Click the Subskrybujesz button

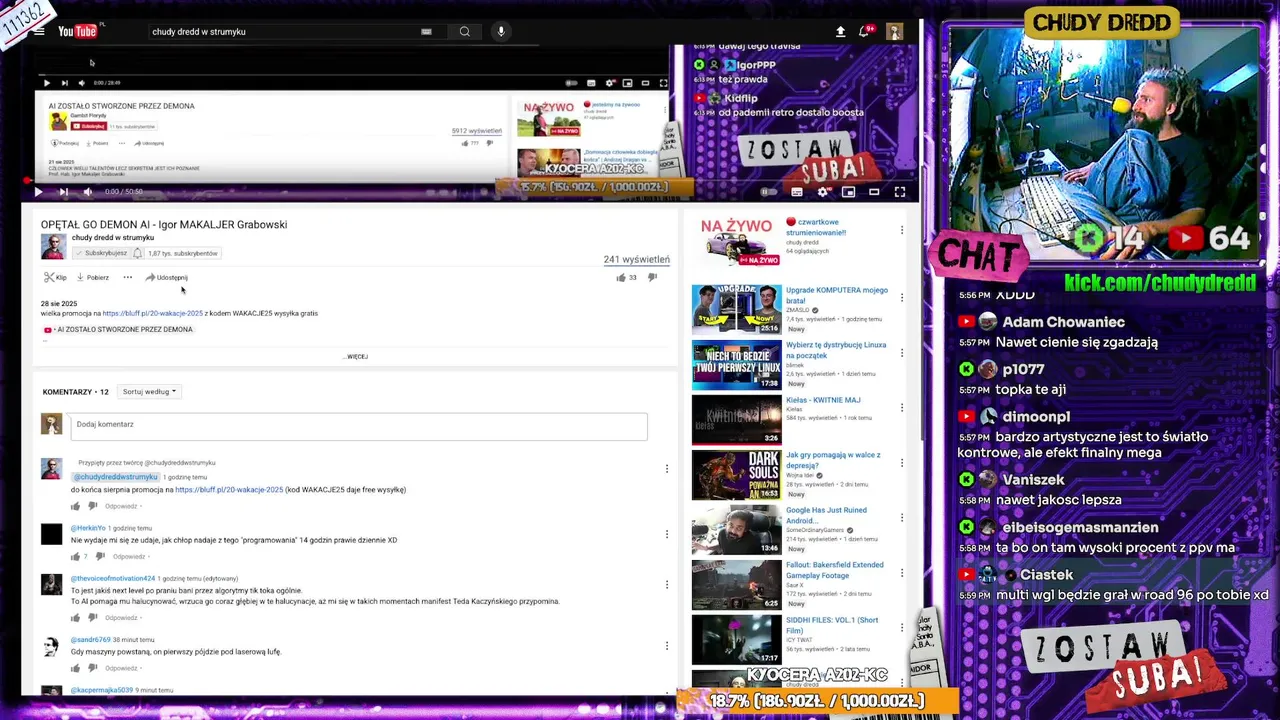101,253
